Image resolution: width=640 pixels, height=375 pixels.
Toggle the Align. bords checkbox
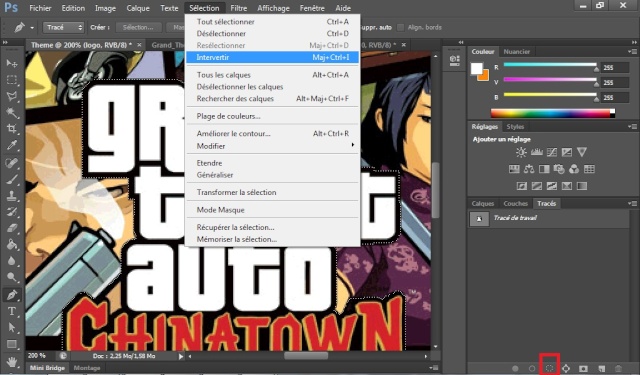point(401,27)
